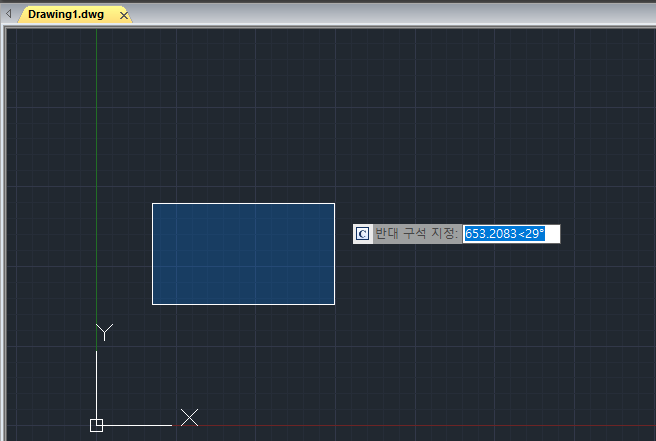Click the blue rectangle preview

(x=243, y=254)
